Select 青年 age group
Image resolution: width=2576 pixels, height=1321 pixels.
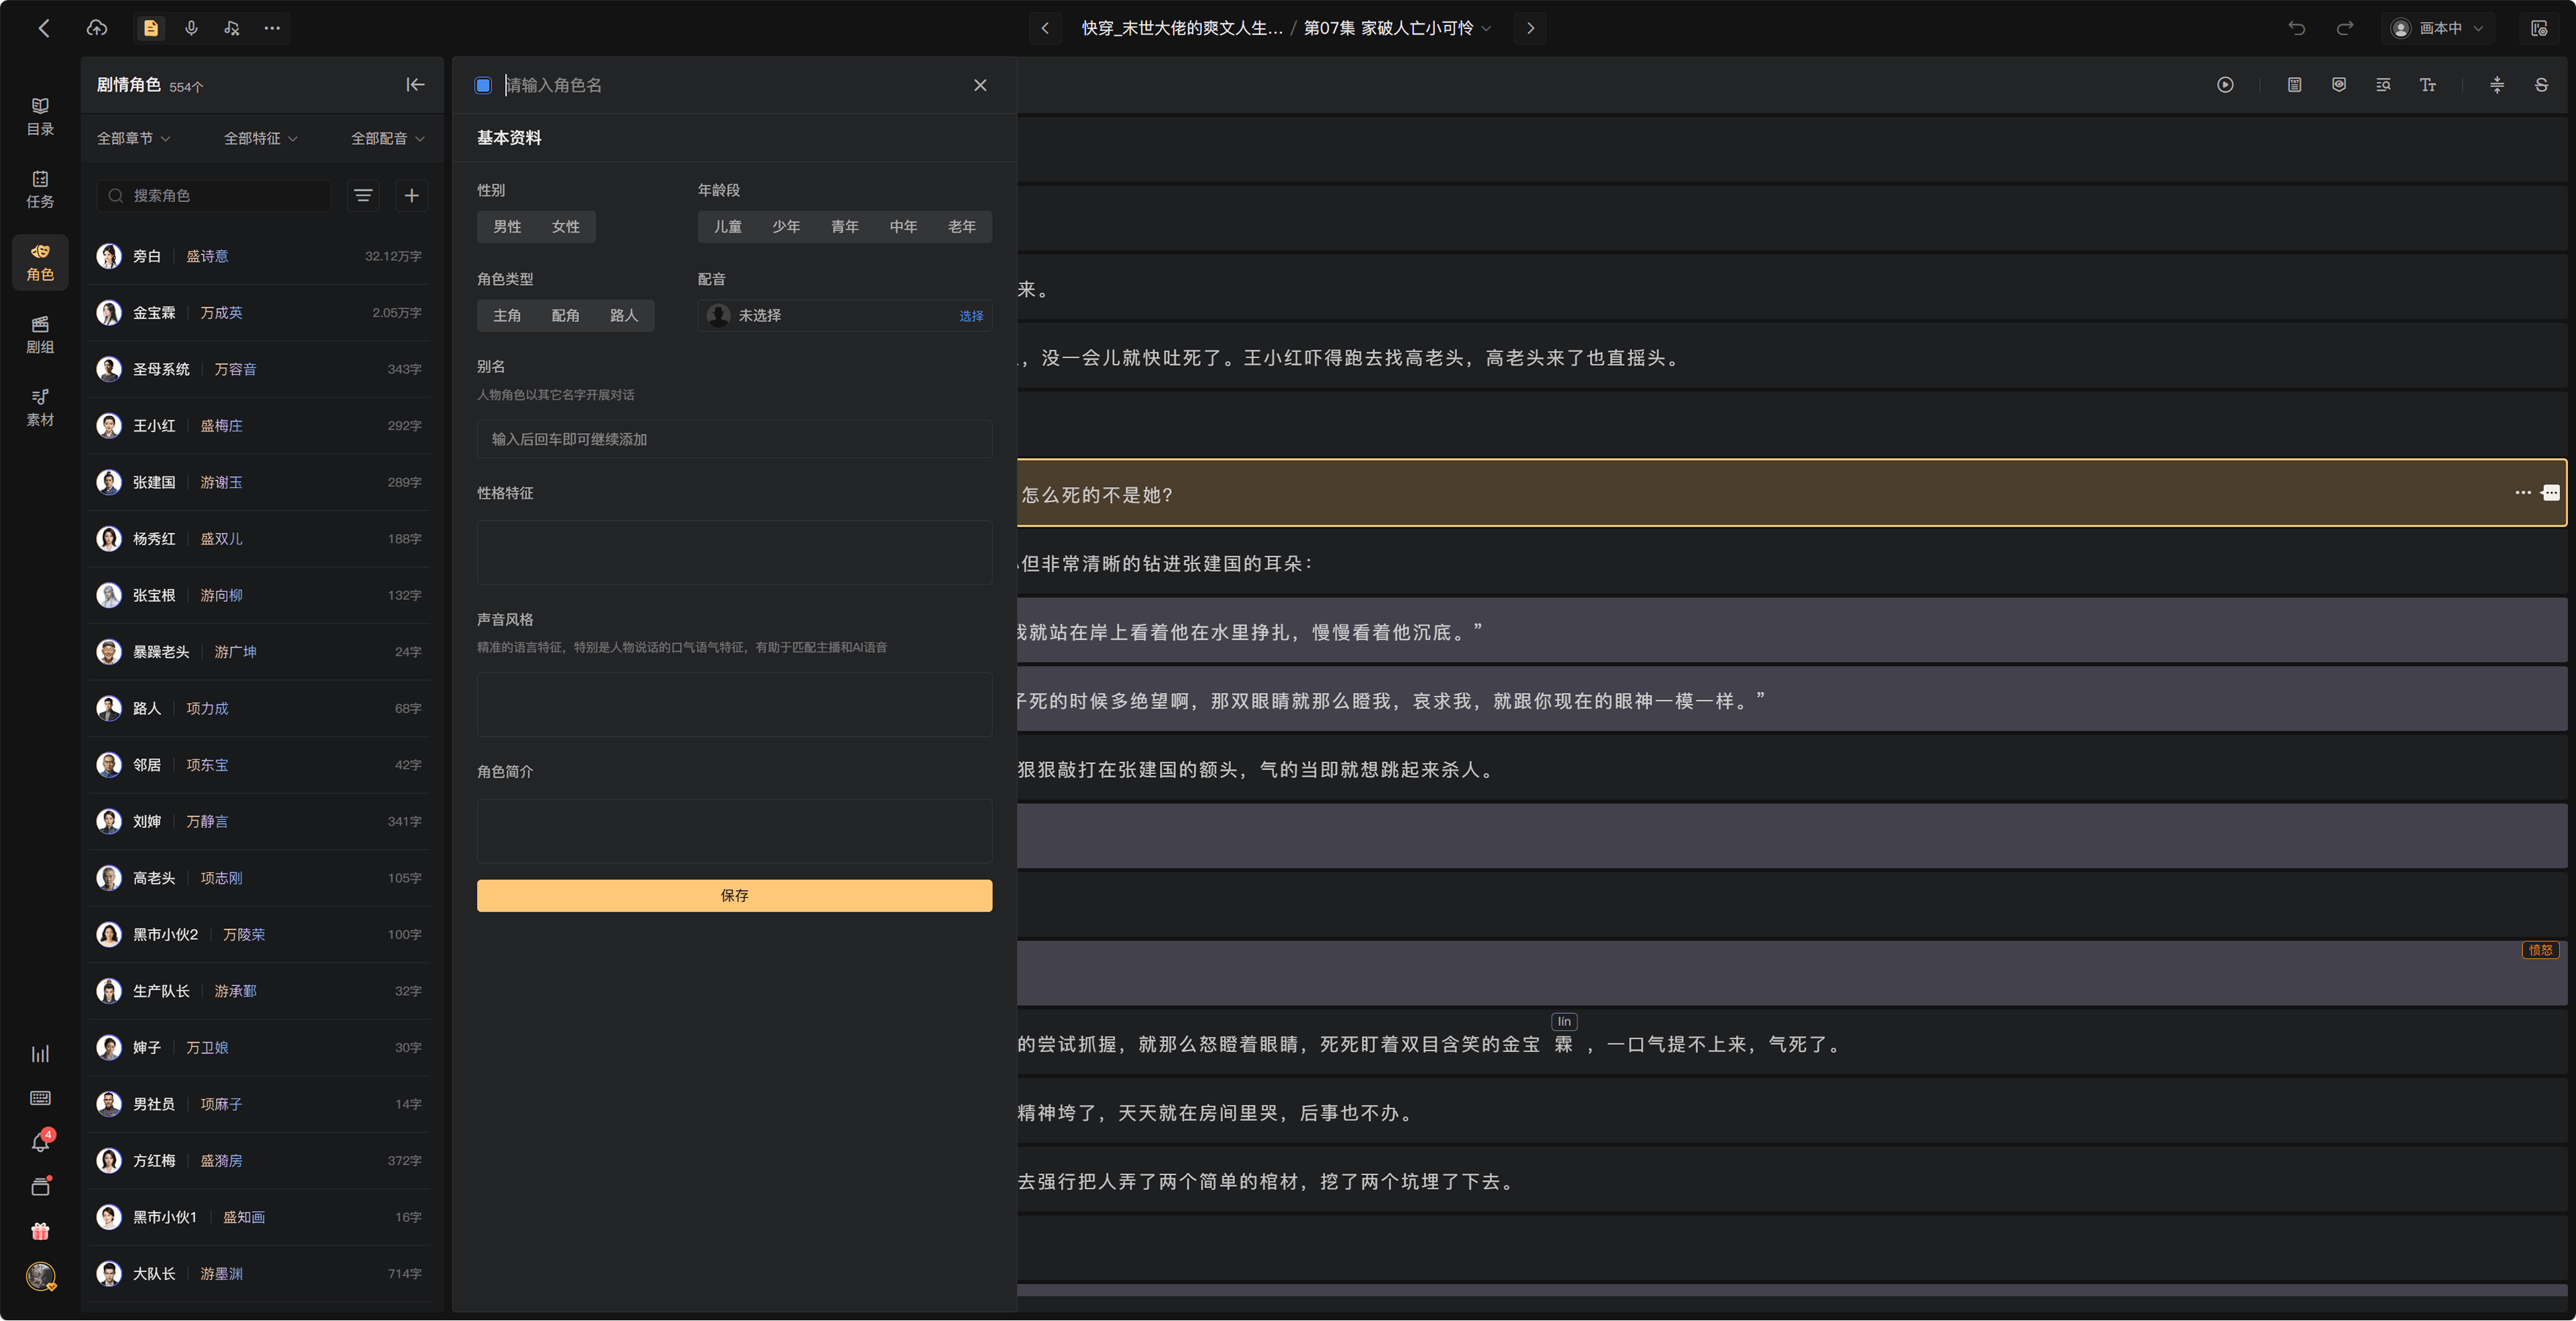[845, 227]
